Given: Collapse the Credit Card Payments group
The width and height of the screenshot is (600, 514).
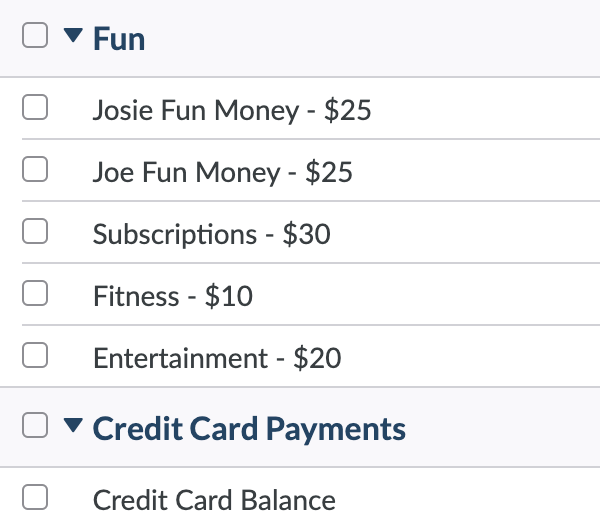Looking at the screenshot, I should pyautogui.click(x=73, y=426).
